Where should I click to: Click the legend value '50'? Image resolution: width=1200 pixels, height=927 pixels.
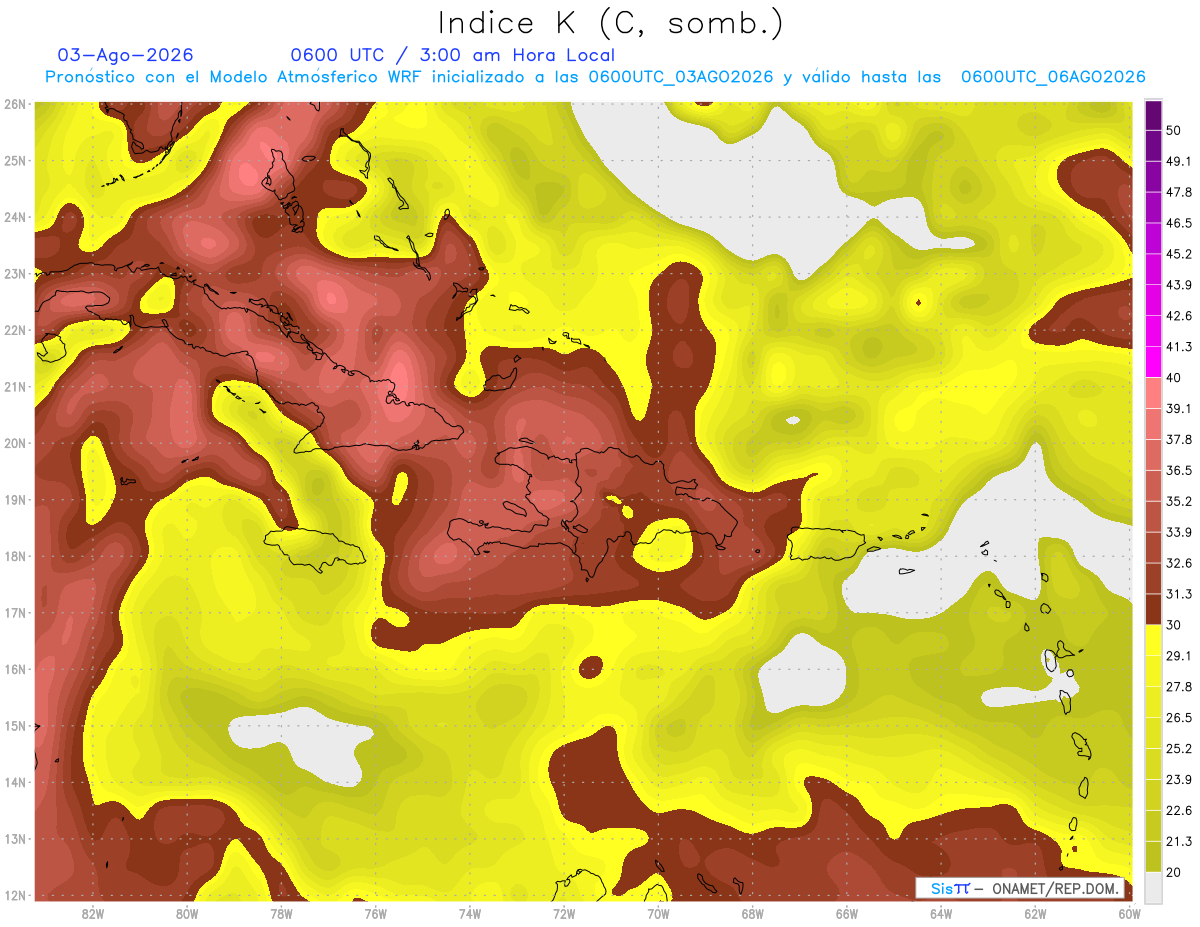(x=1175, y=131)
